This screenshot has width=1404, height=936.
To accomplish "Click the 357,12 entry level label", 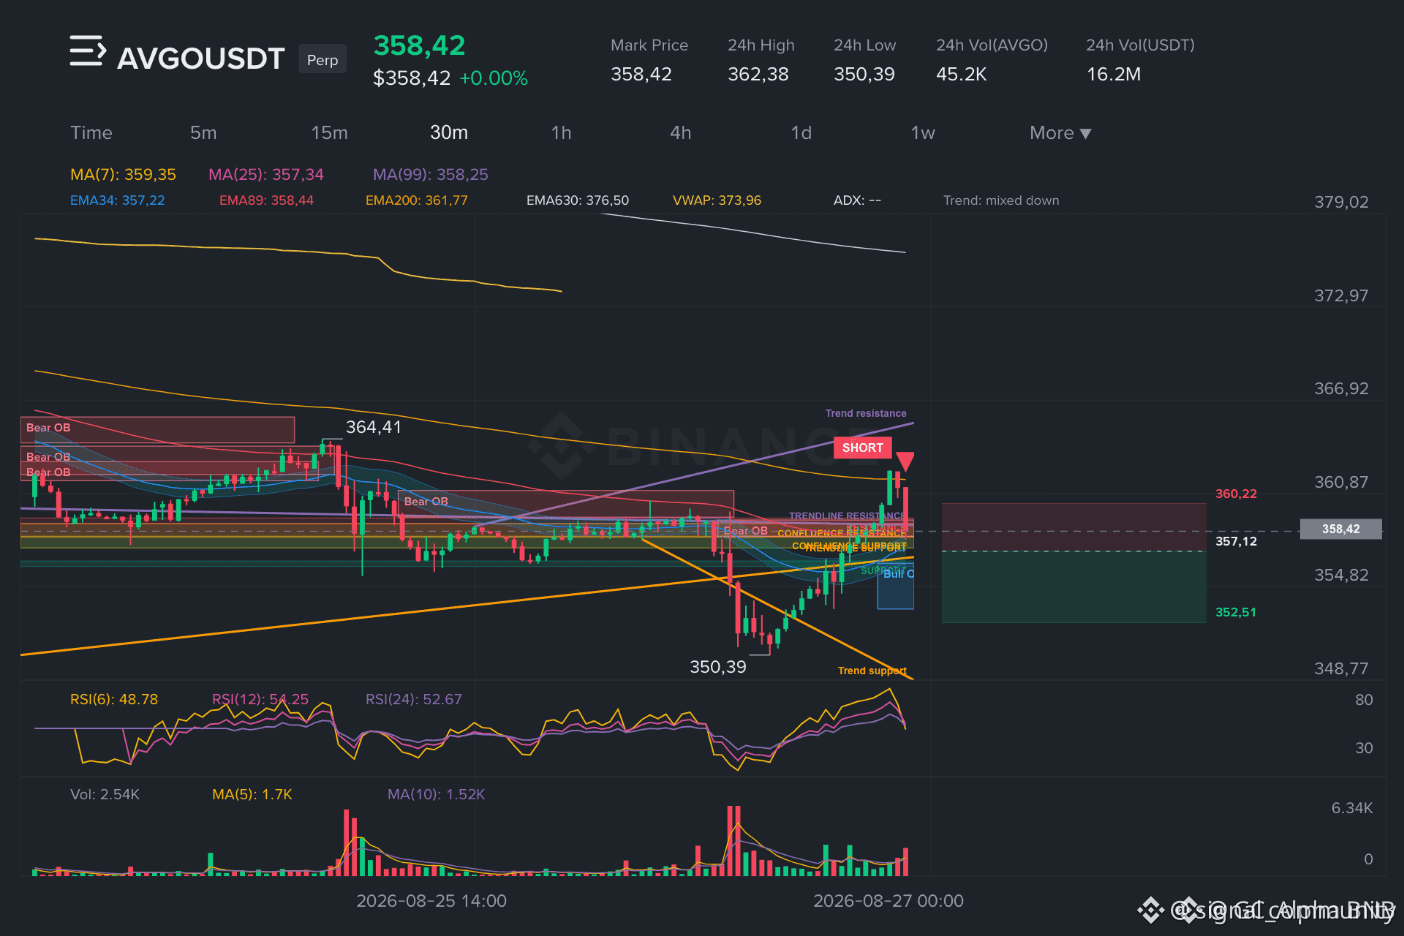I will click(1236, 541).
